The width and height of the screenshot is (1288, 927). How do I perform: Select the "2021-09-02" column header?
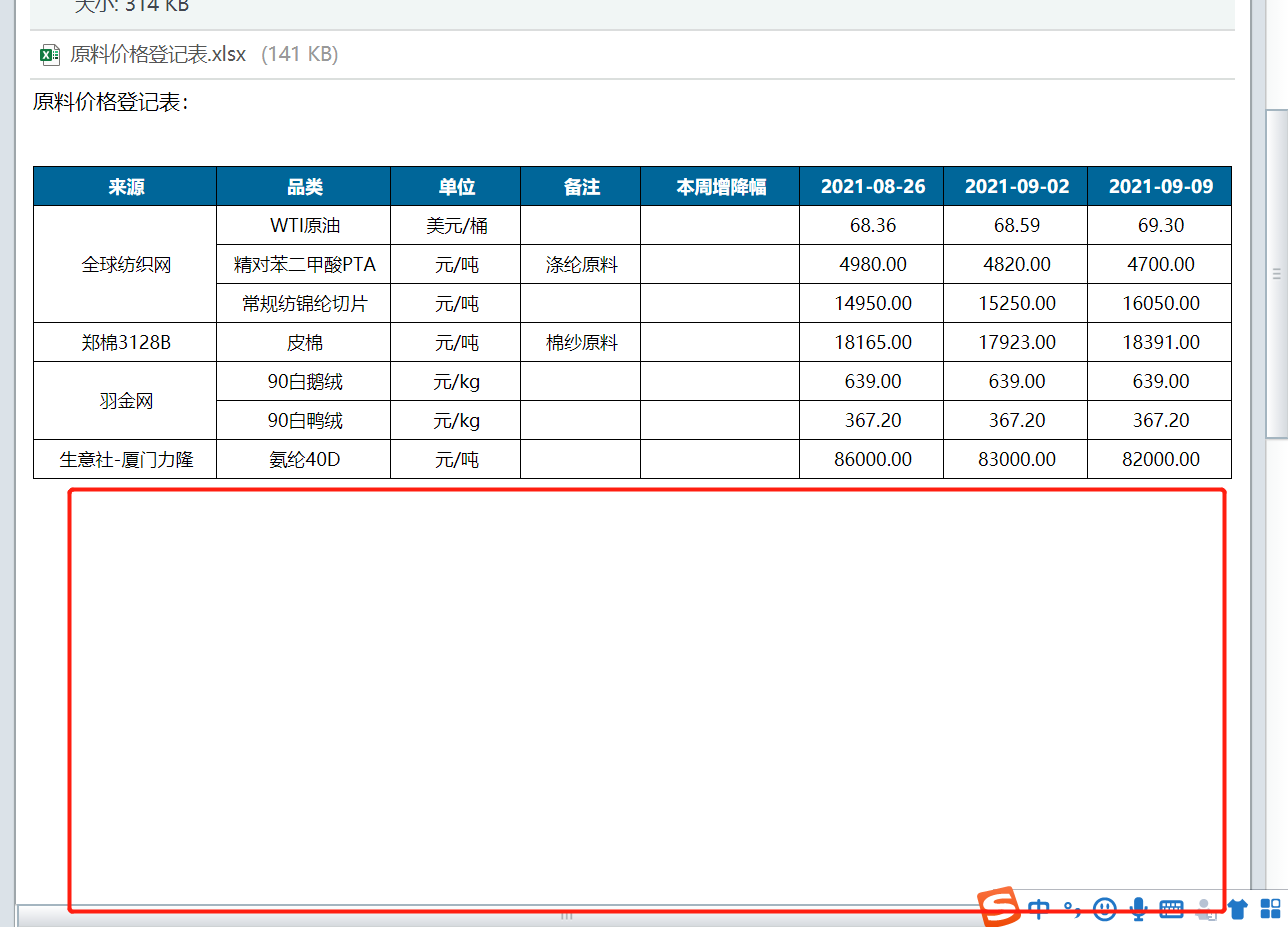(x=1016, y=187)
